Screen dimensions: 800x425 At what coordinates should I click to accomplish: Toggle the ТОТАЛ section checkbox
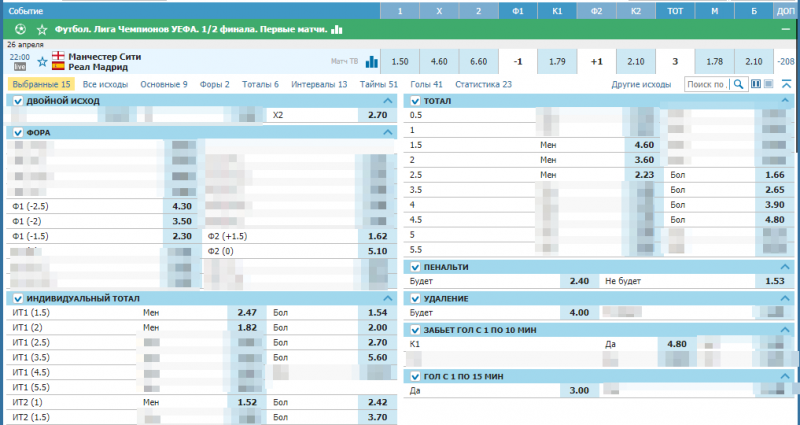[414, 102]
